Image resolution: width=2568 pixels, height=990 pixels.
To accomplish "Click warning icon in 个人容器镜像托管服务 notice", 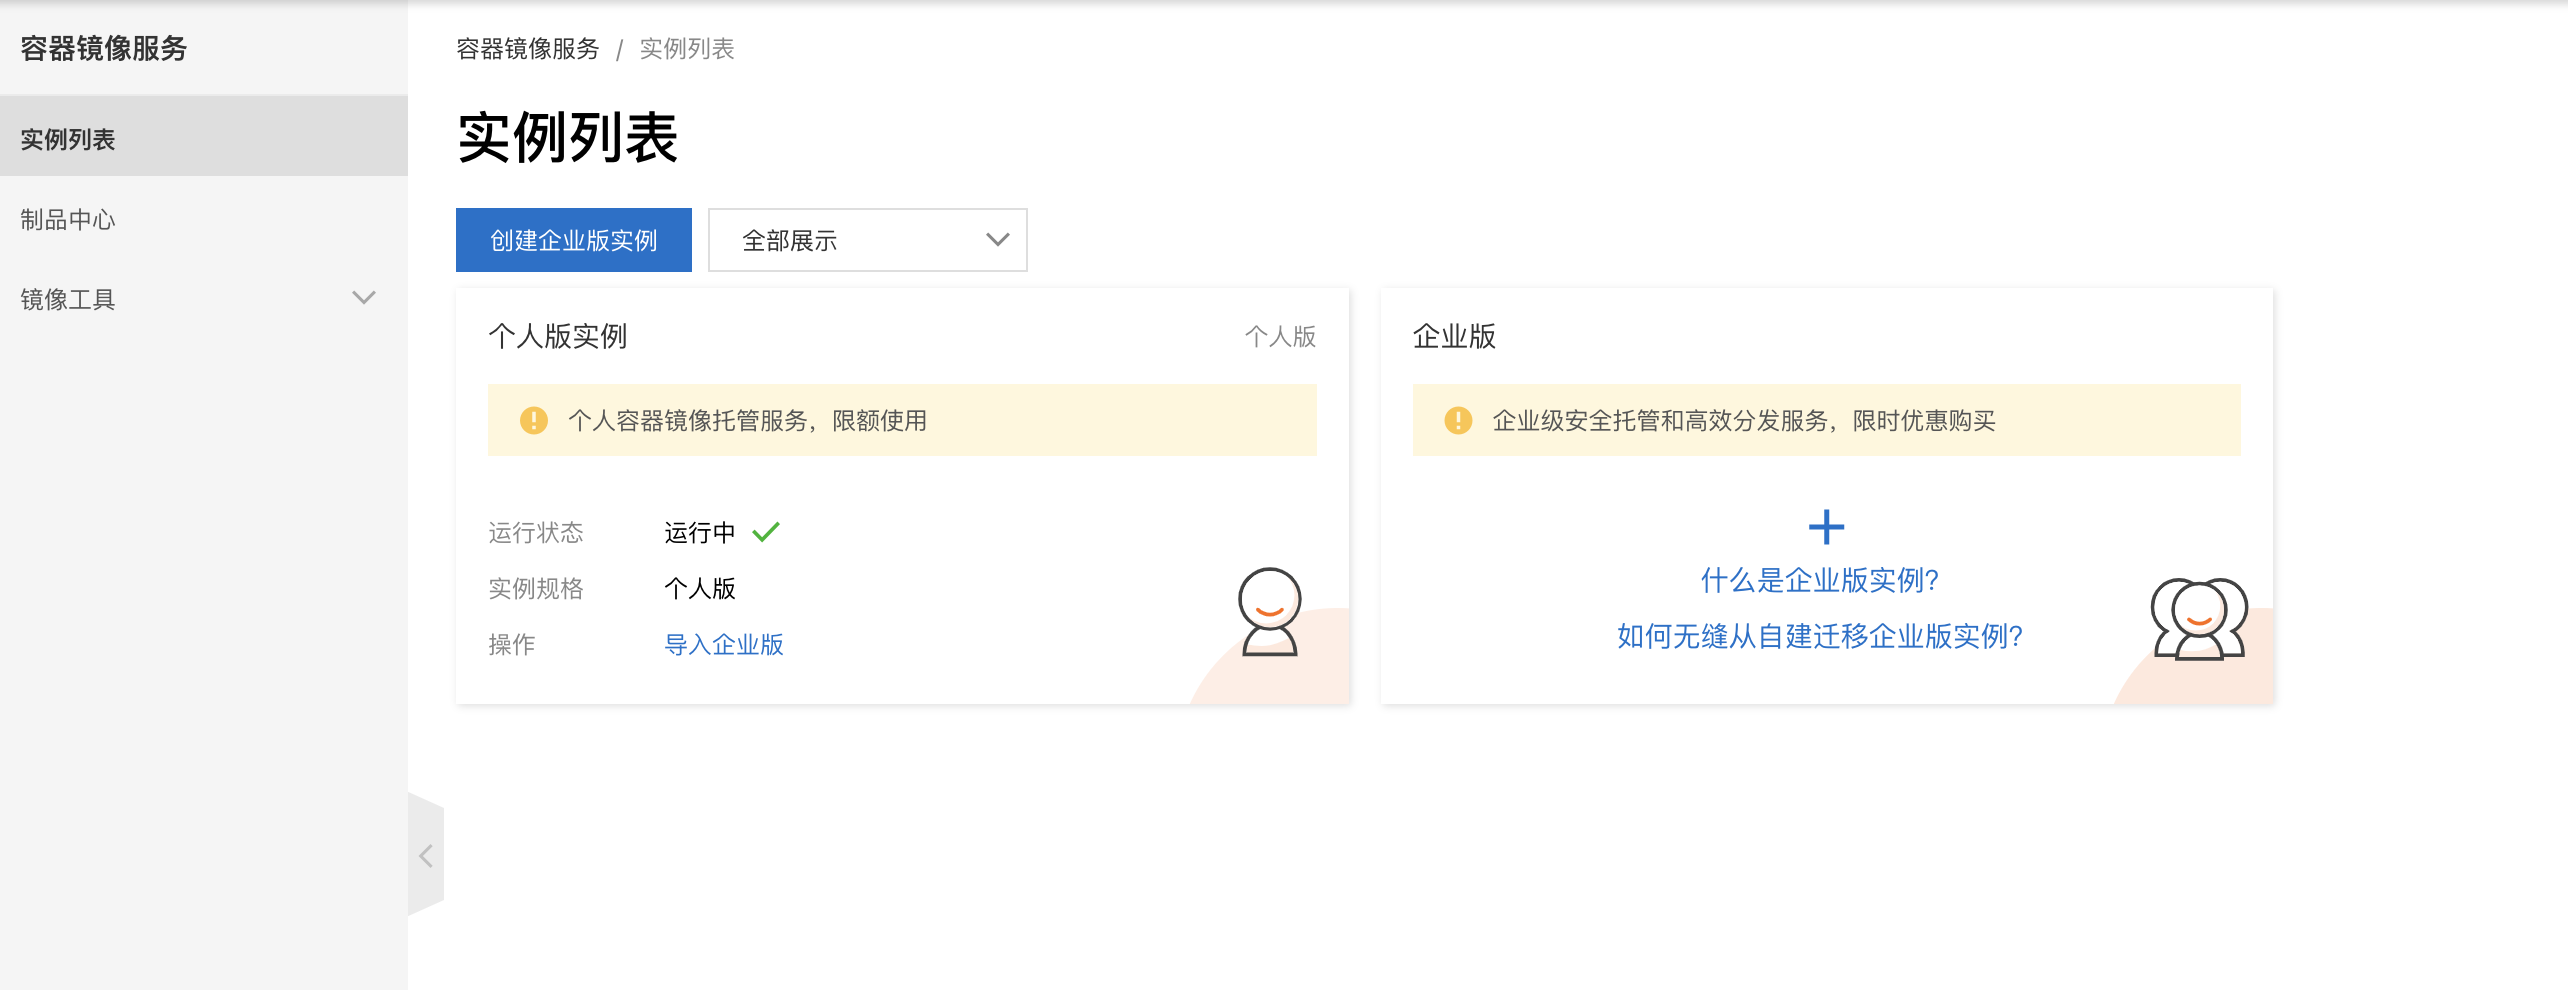I will point(534,420).
